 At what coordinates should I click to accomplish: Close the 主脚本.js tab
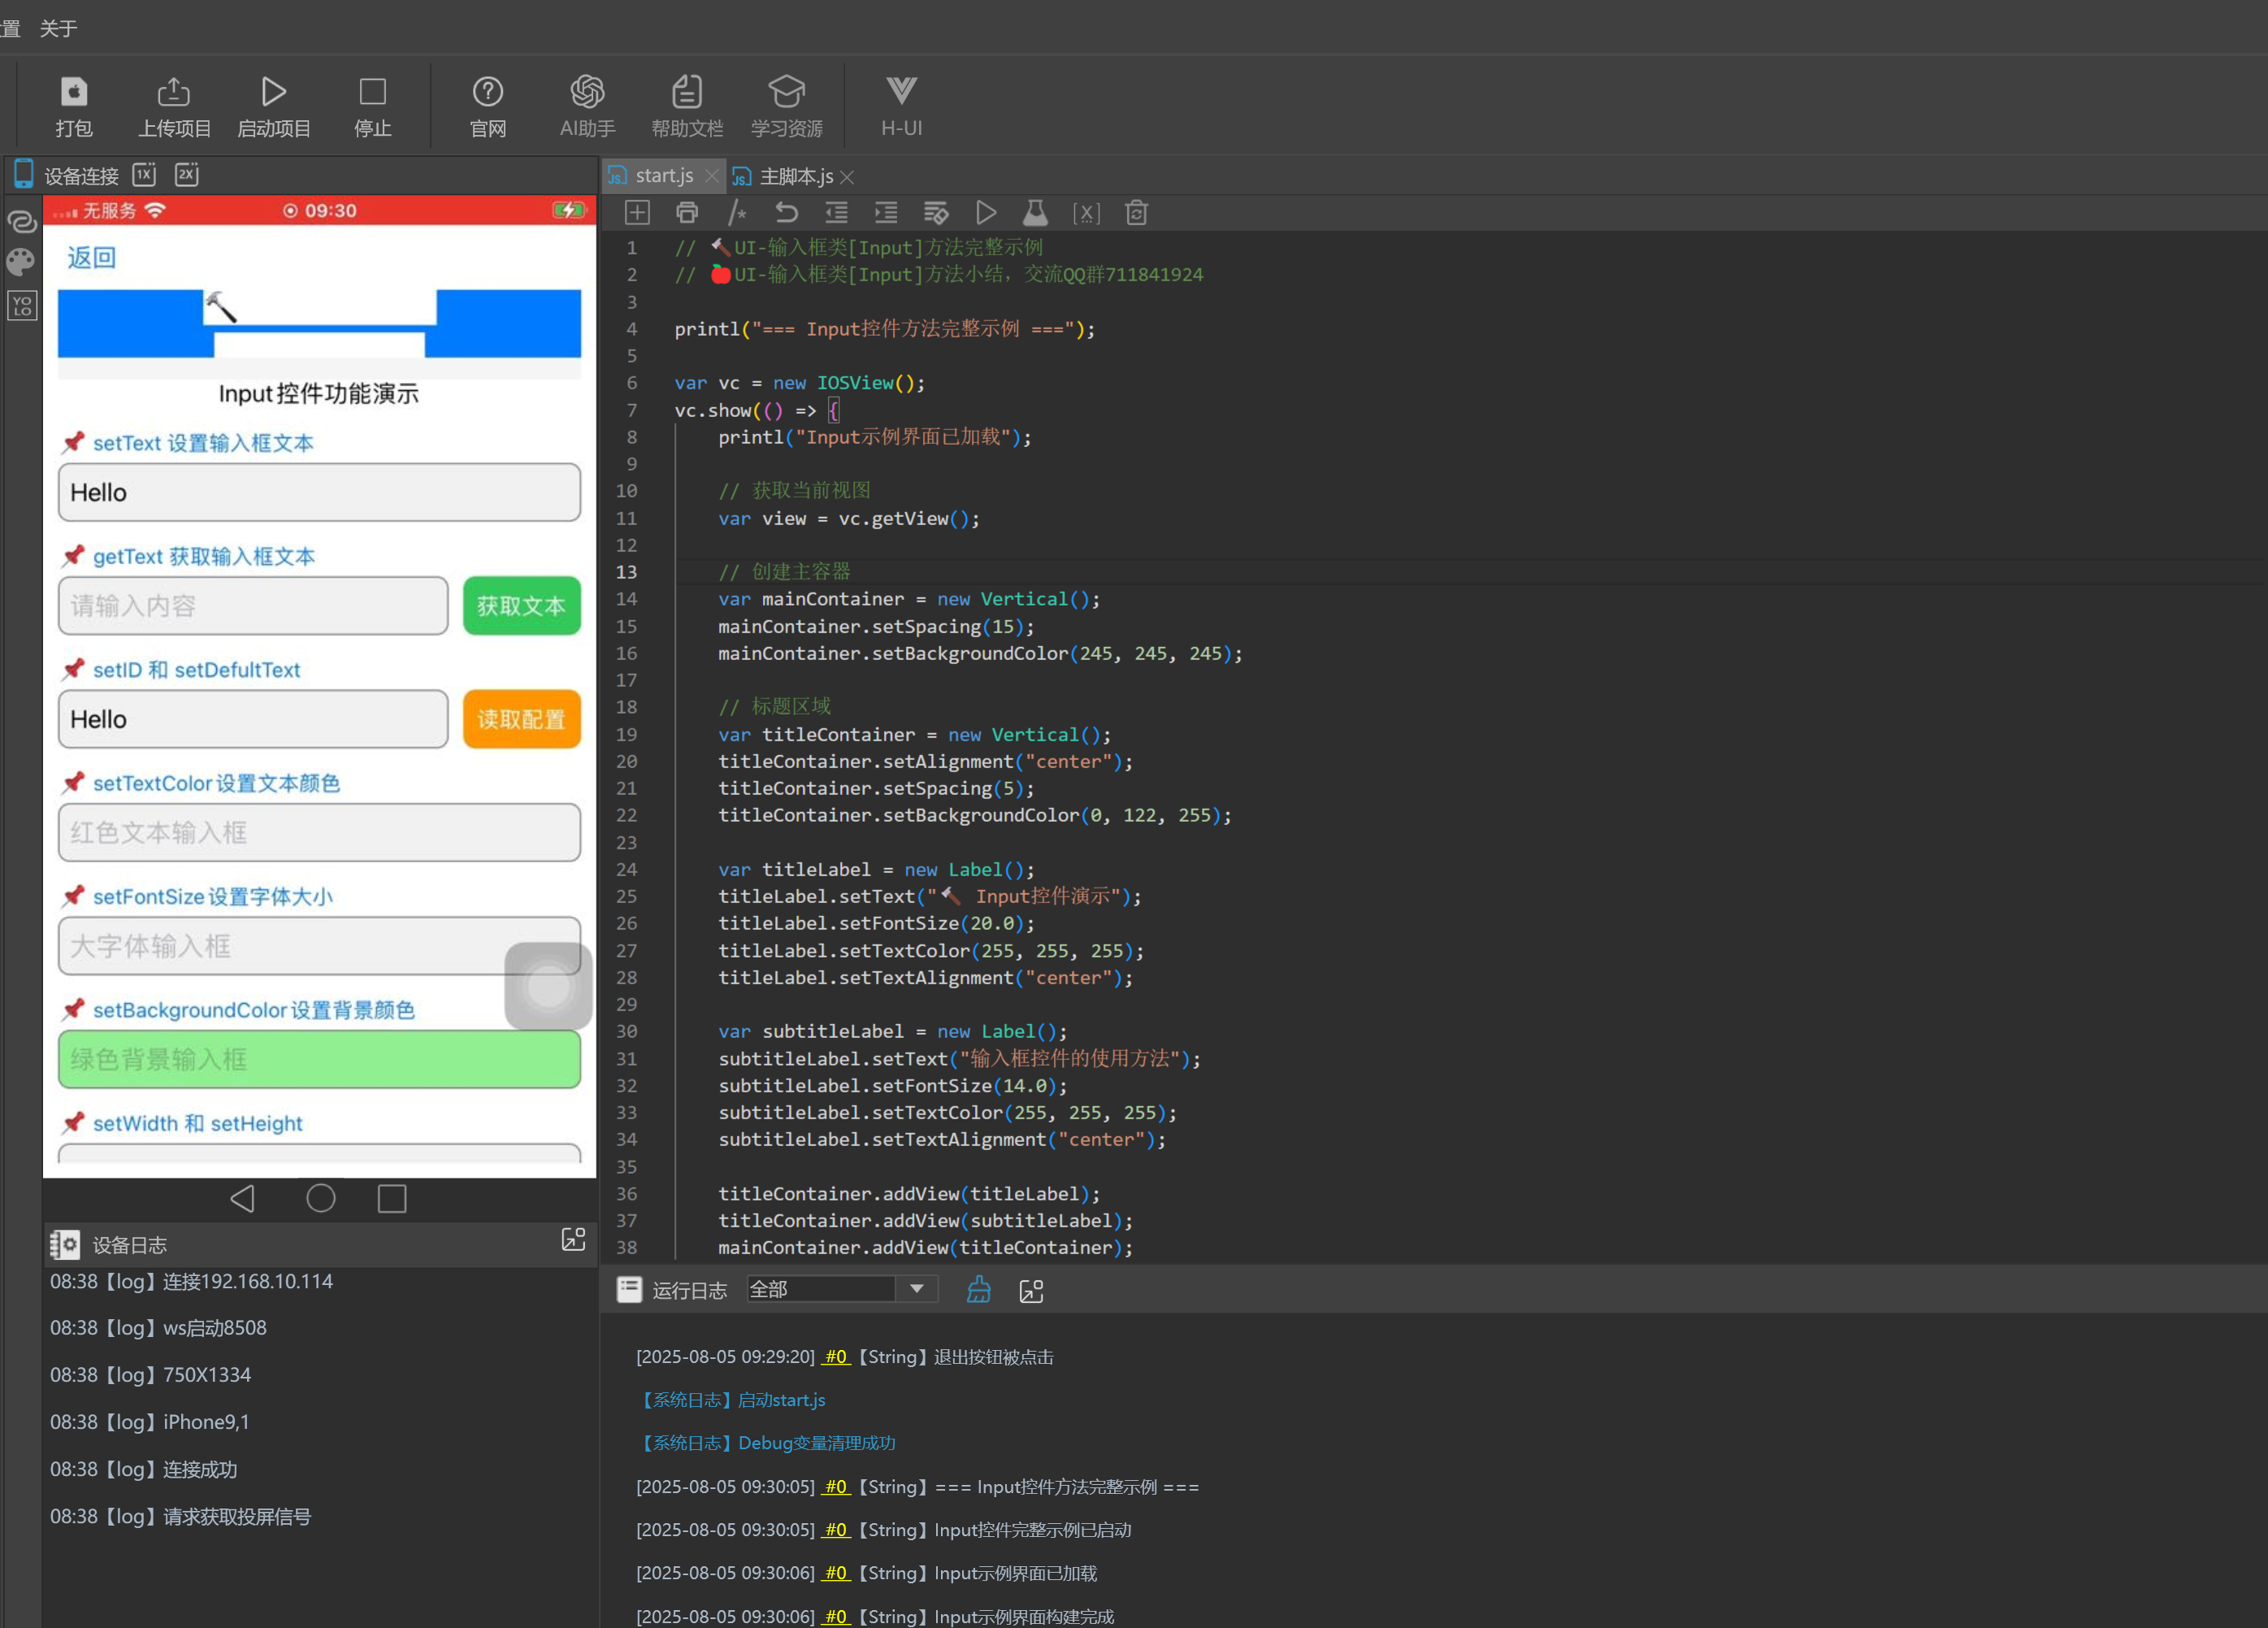[847, 177]
